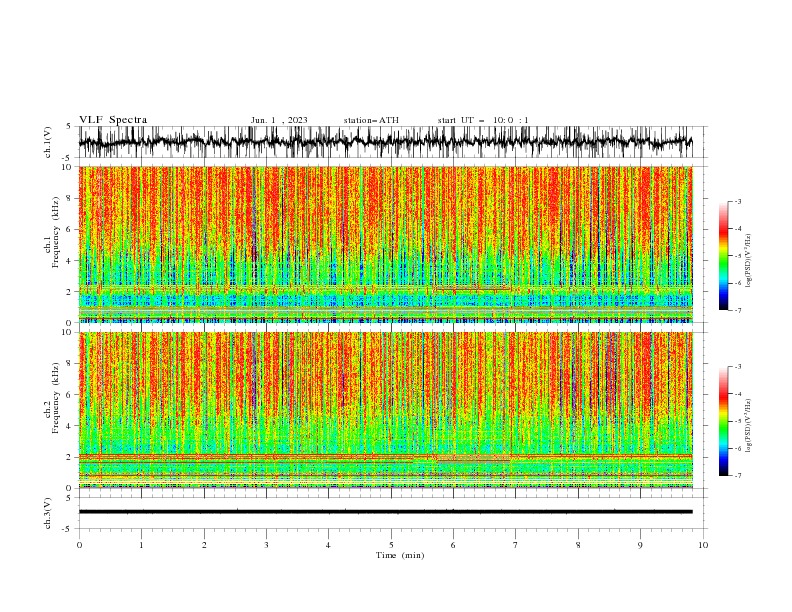Click inside the ch.2 spectrogram panel
The width and height of the screenshot is (792, 612).
pos(385,410)
